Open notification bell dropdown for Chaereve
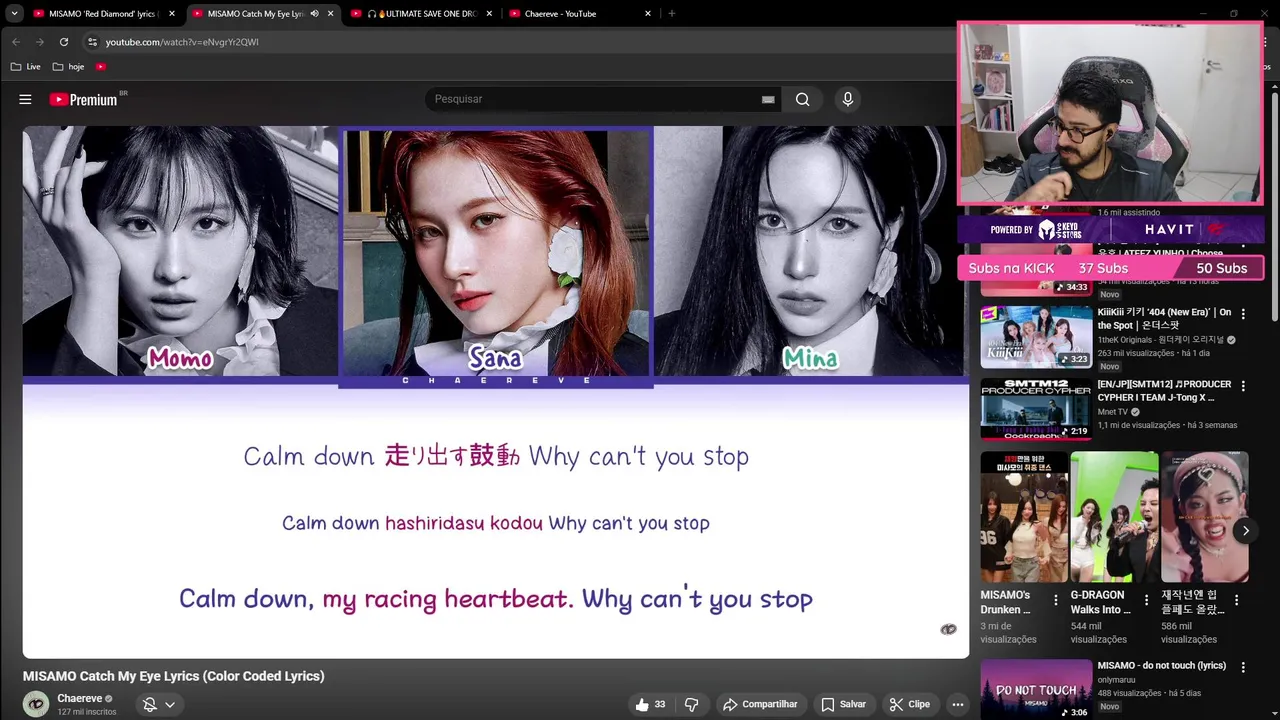 coord(159,704)
